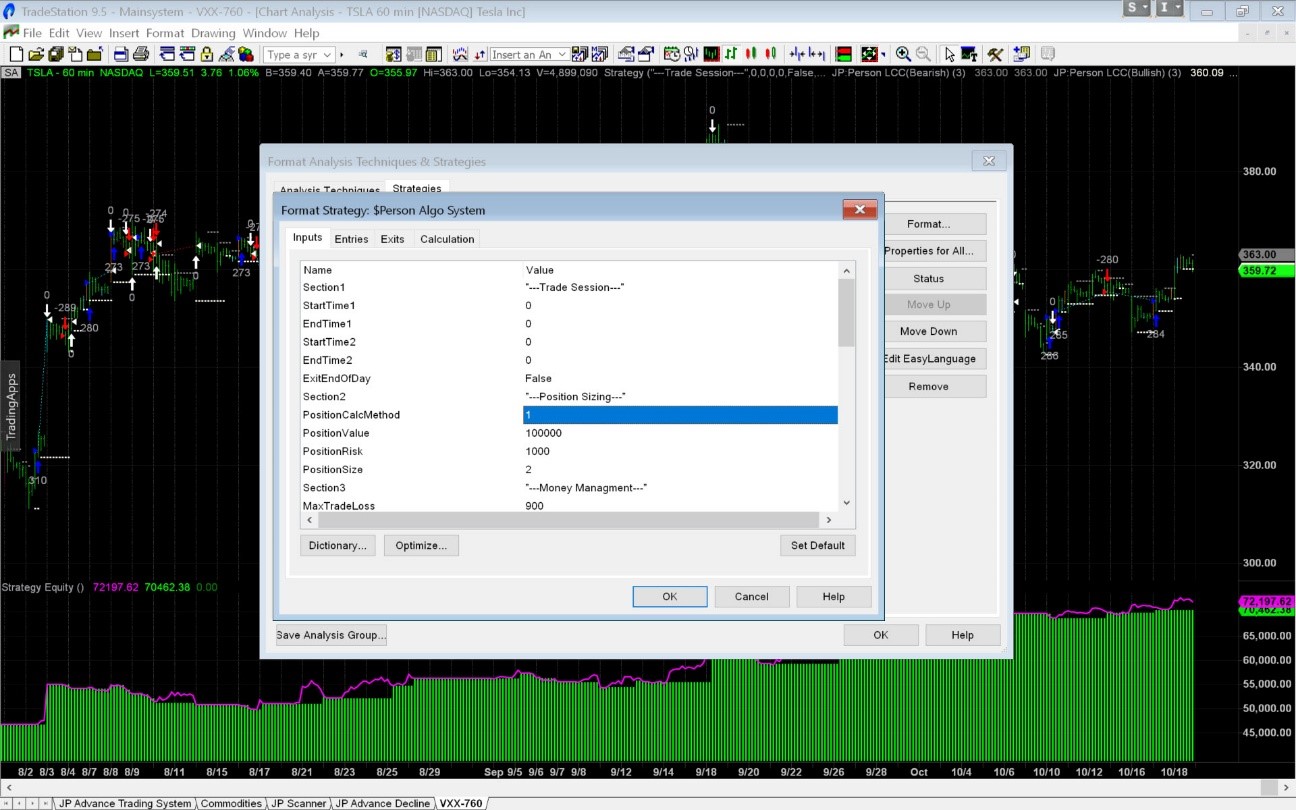
Task: Click the Dictionary... button
Action: [337, 546]
